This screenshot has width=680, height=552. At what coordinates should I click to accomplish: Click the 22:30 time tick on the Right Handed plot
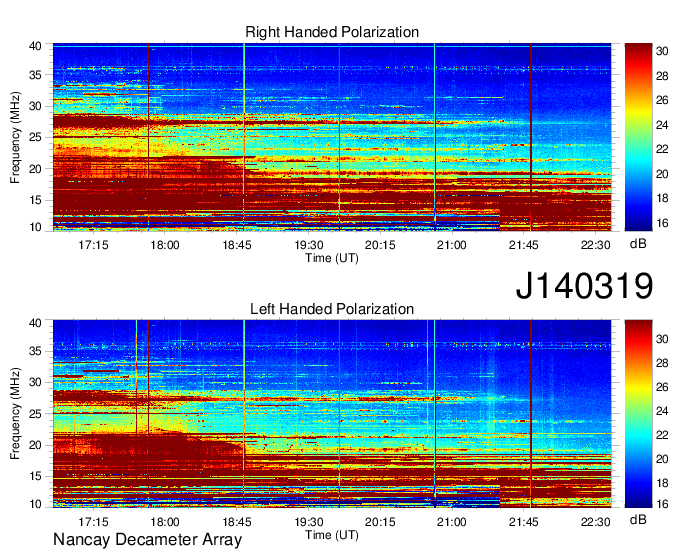point(595,245)
